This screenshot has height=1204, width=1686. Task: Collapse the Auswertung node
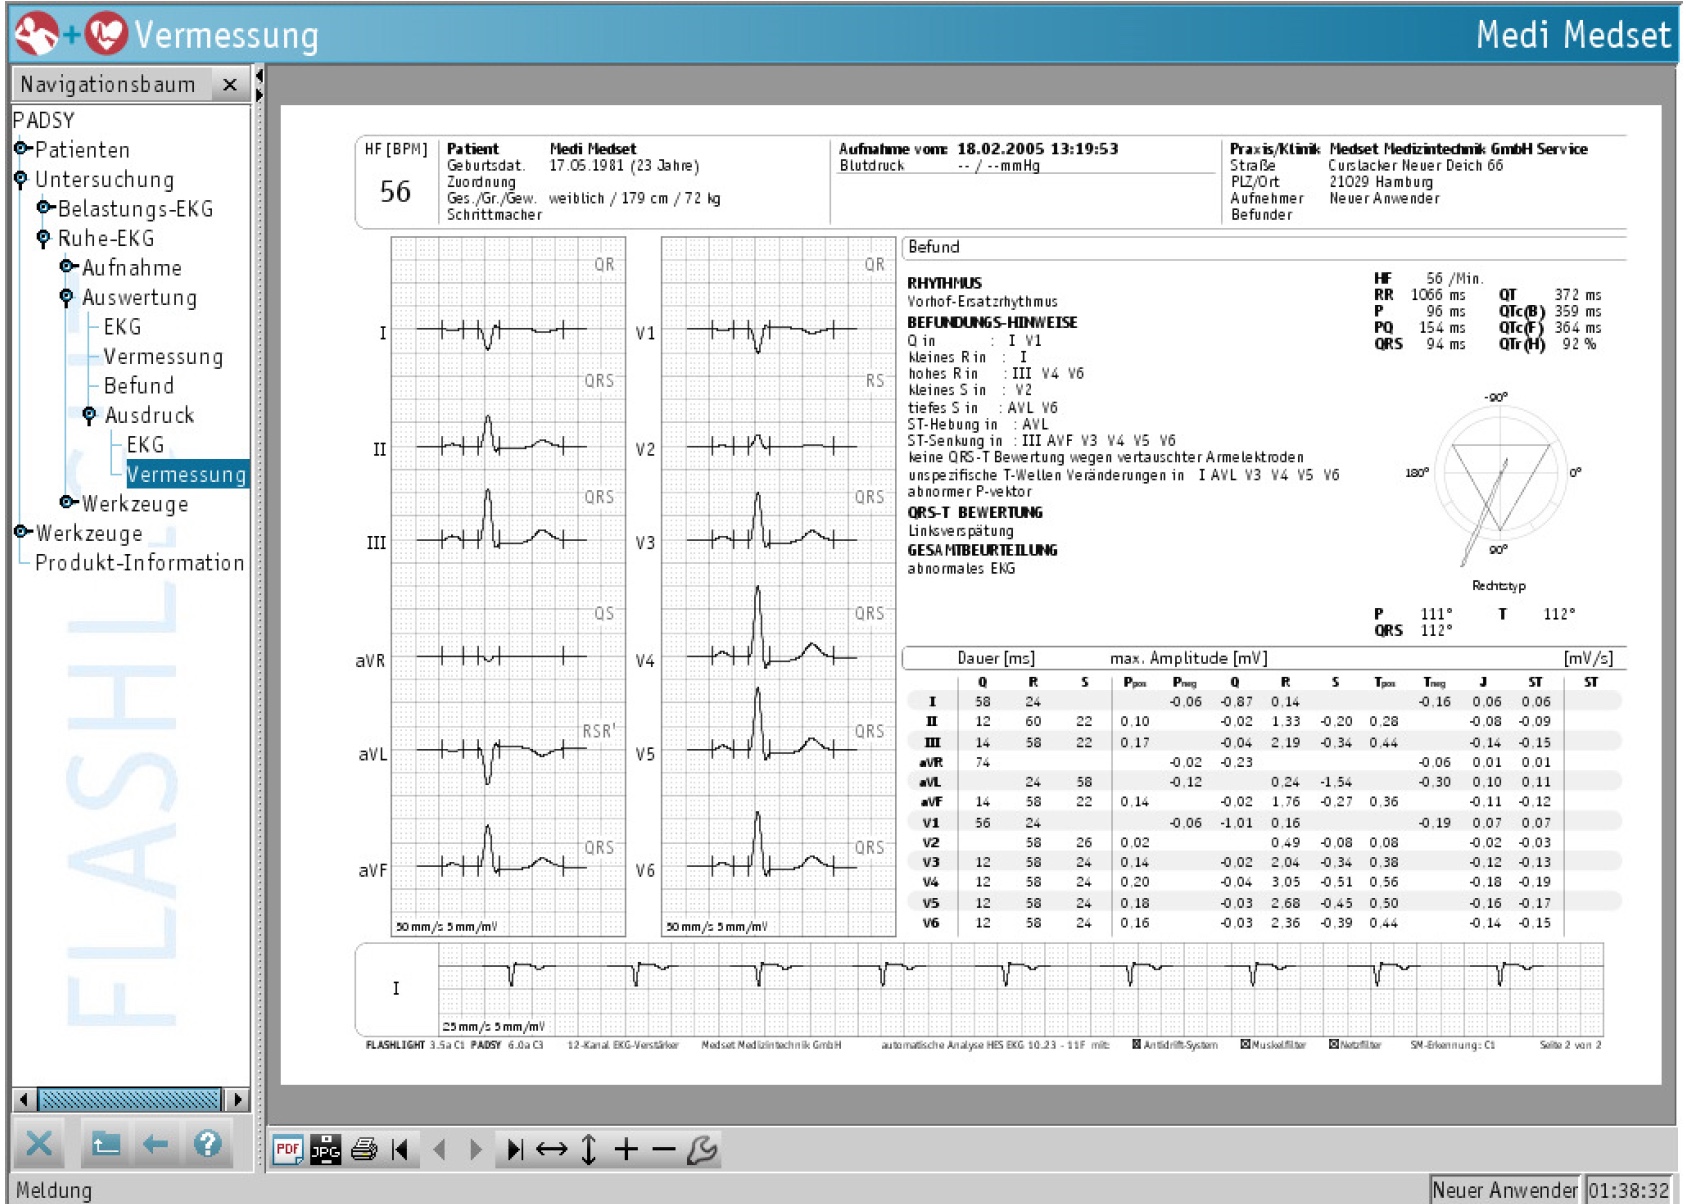coord(67,297)
